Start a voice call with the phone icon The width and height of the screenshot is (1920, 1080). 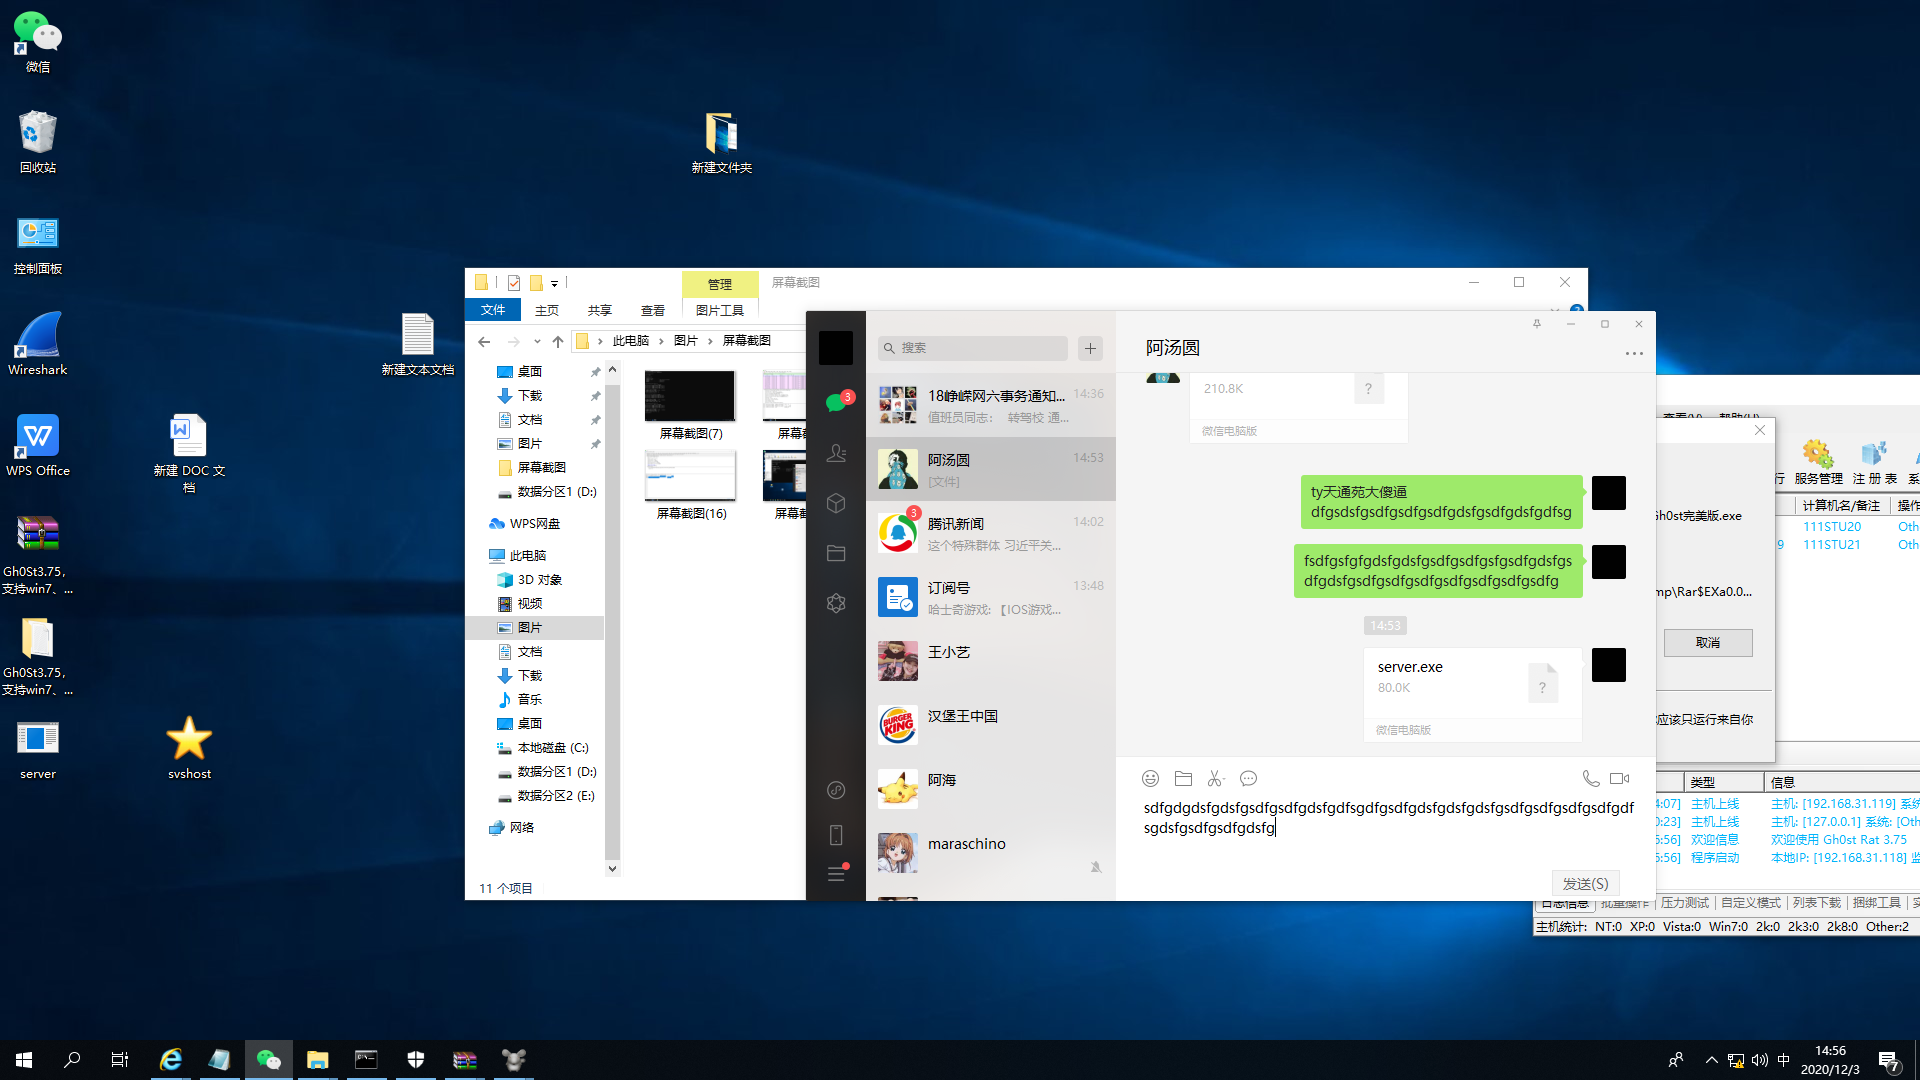coord(1590,778)
